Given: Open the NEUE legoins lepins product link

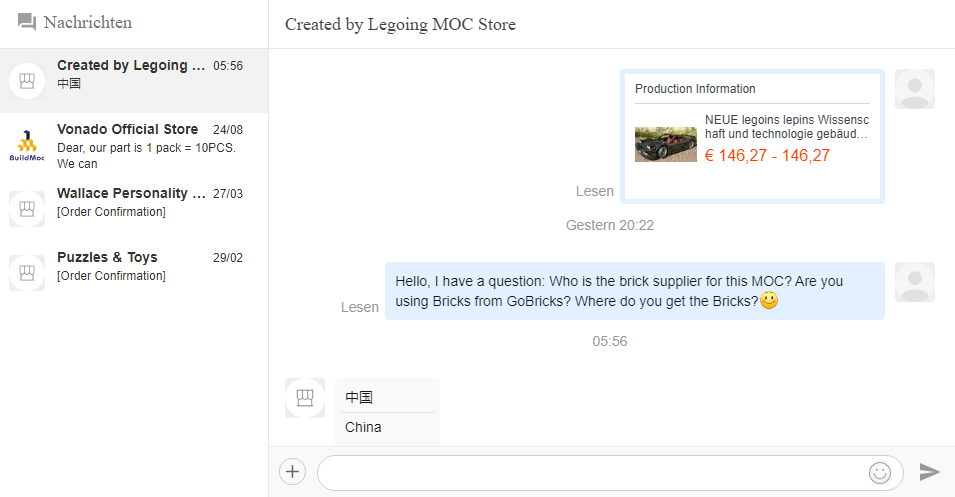Looking at the screenshot, I should click(786, 126).
